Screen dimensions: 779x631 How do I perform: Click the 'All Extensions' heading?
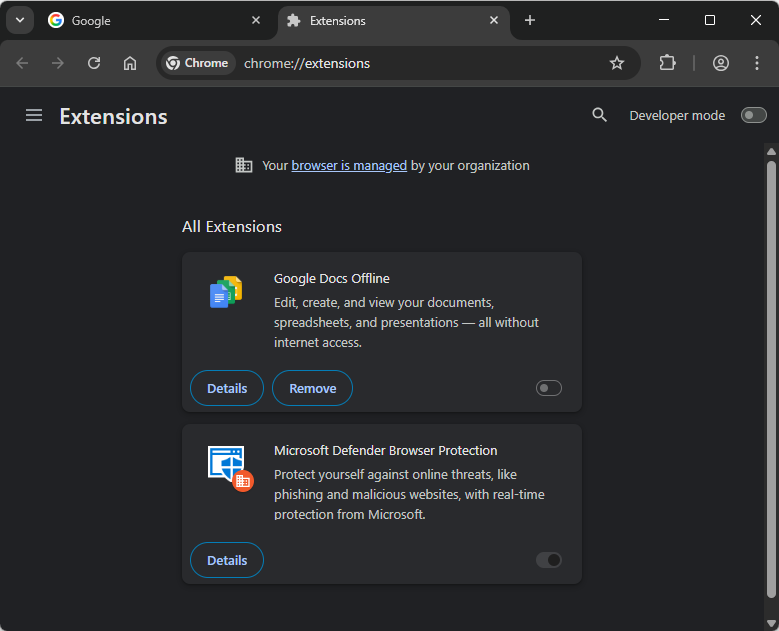[x=232, y=227]
